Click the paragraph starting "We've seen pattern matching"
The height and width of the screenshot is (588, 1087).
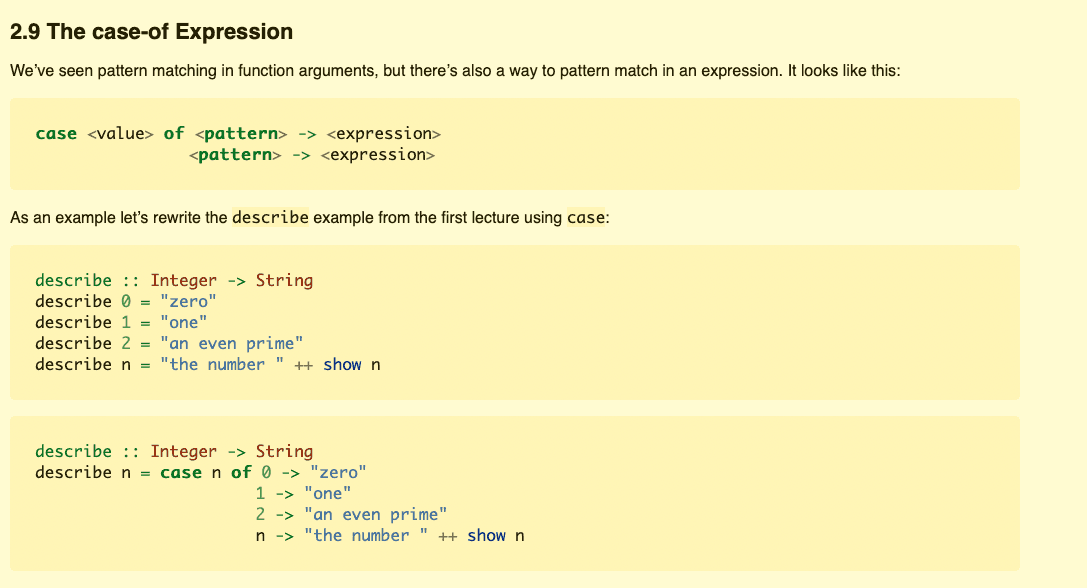coord(455,71)
